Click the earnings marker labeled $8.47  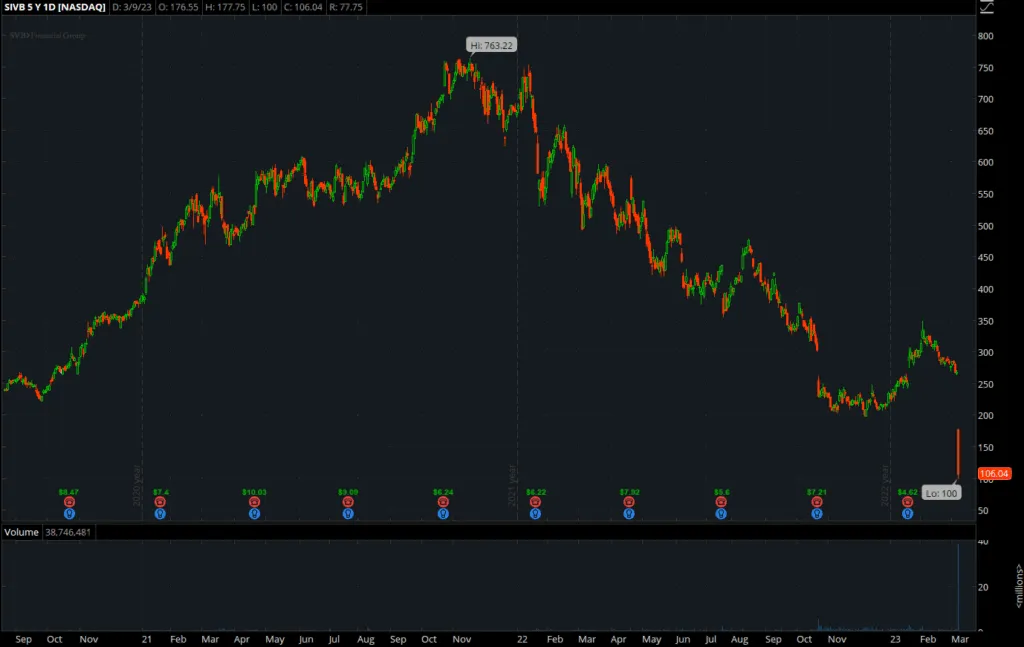click(67, 500)
